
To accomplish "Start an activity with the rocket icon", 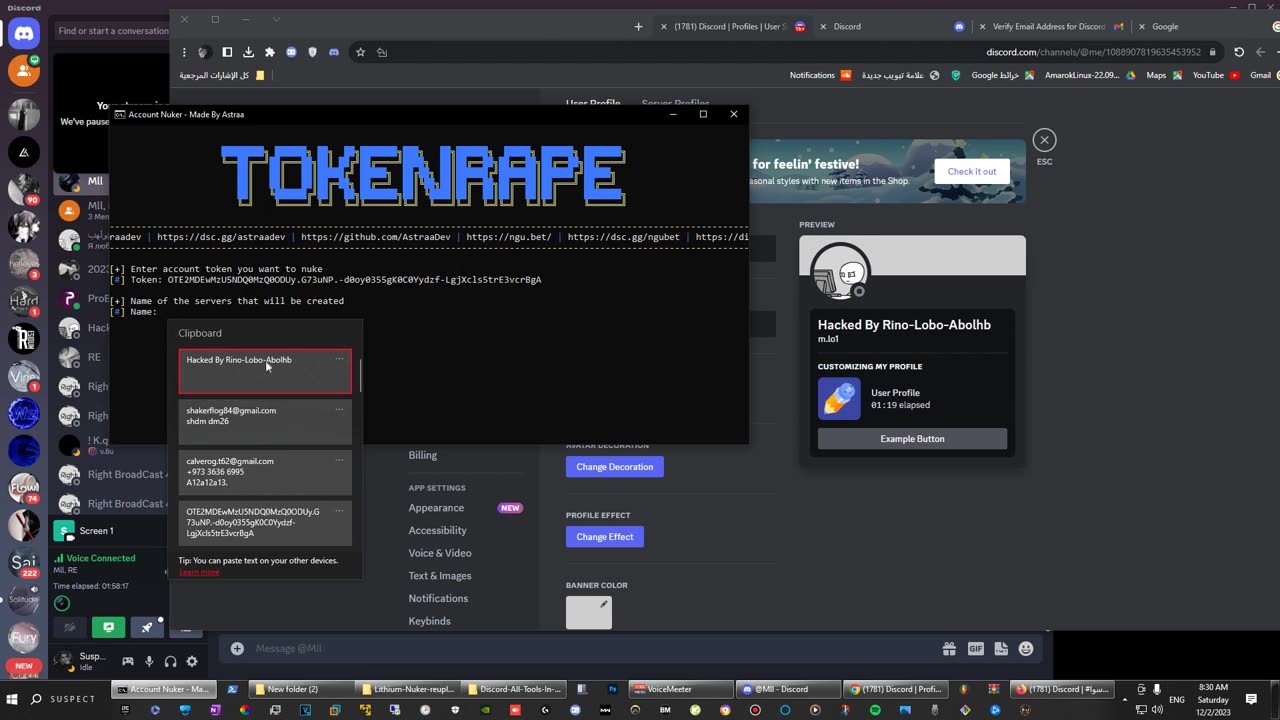I will pyautogui.click(x=147, y=627).
